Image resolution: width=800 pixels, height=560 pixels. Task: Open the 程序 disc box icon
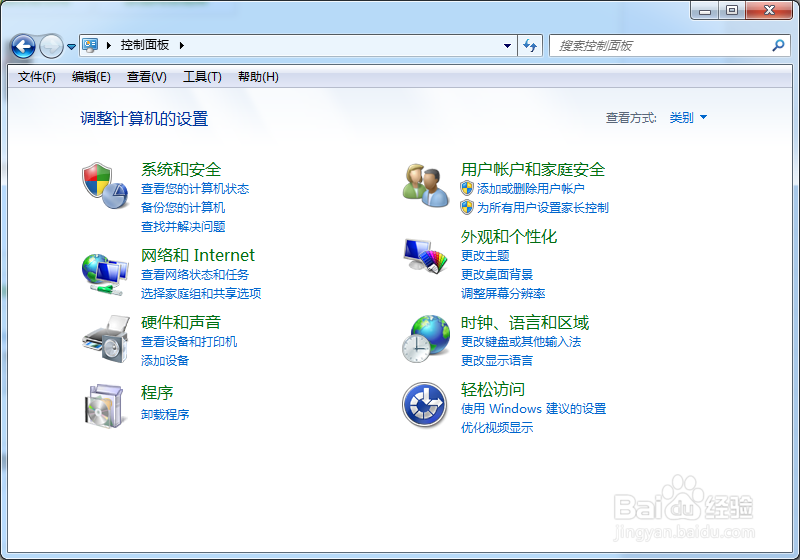(x=105, y=406)
